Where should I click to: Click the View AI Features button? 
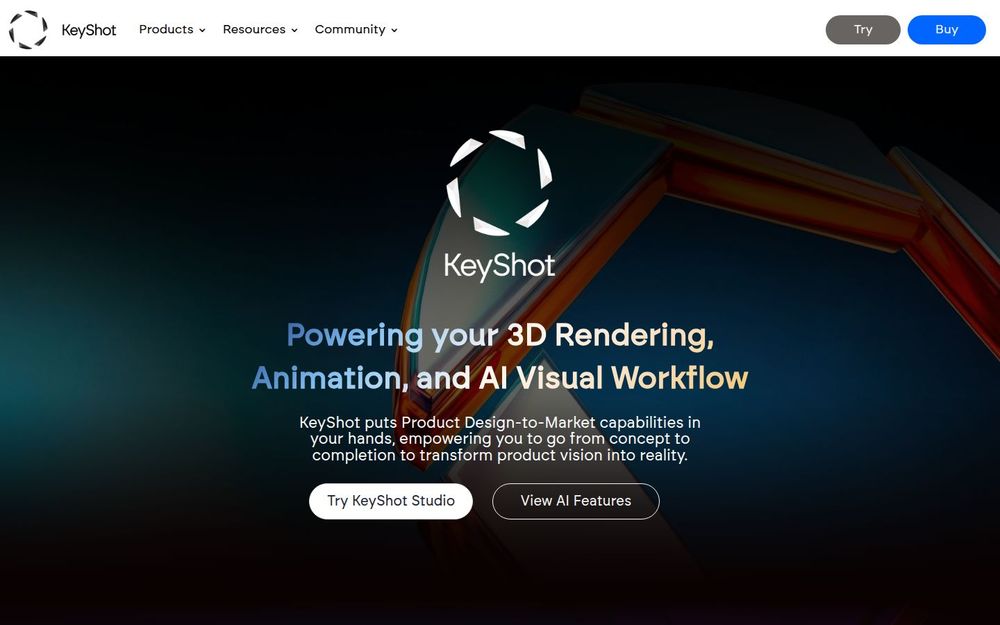click(x=576, y=501)
